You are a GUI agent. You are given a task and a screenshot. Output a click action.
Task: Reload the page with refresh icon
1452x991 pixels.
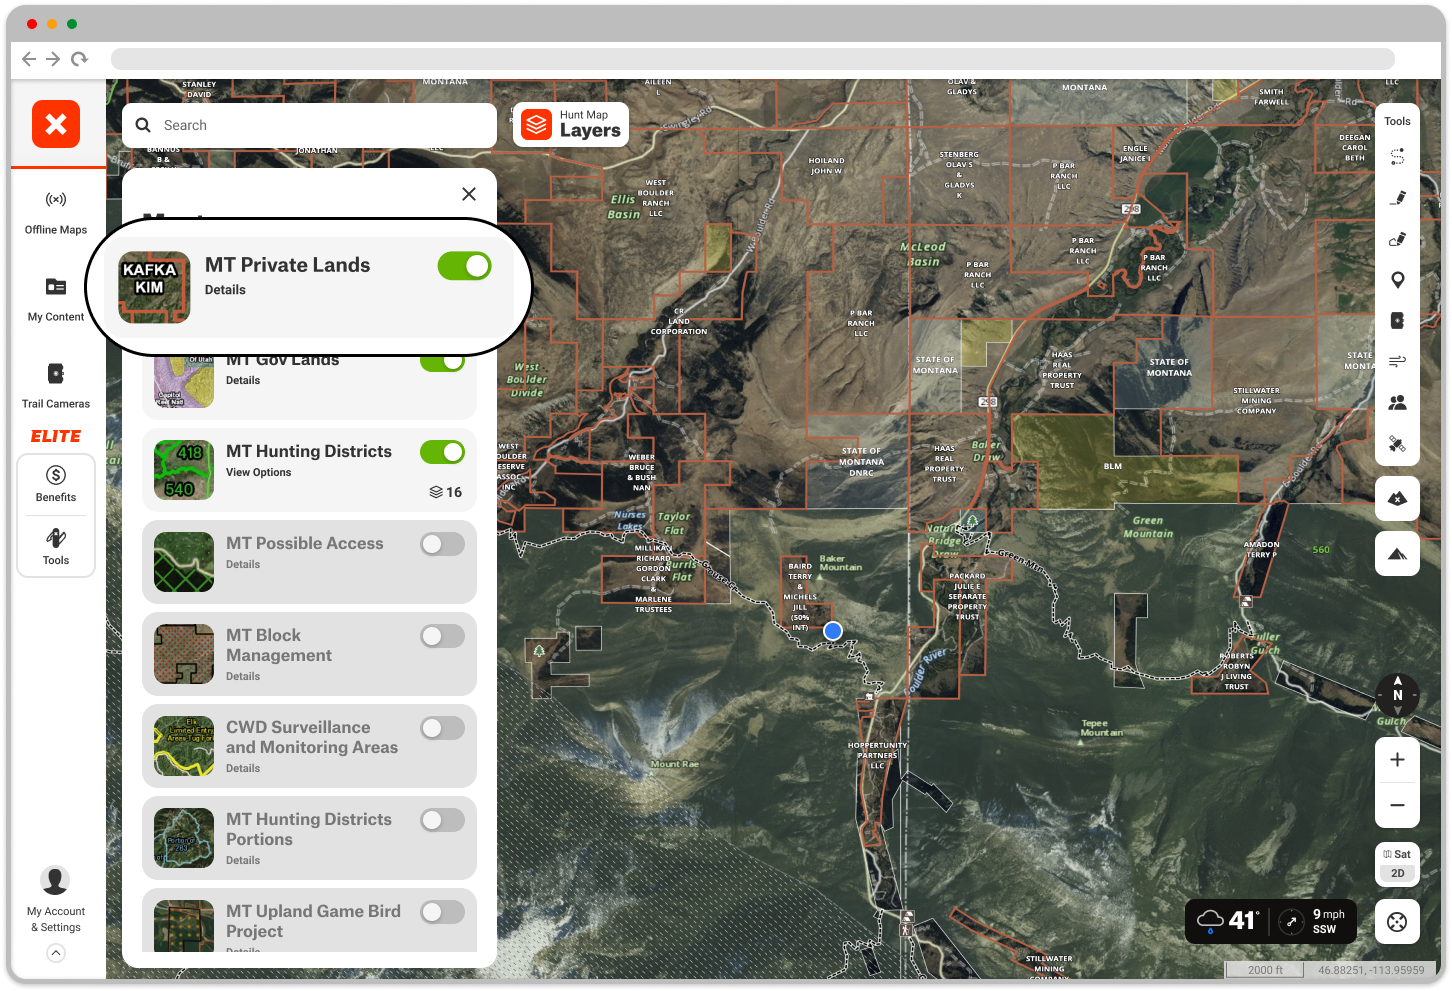[79, 59]
